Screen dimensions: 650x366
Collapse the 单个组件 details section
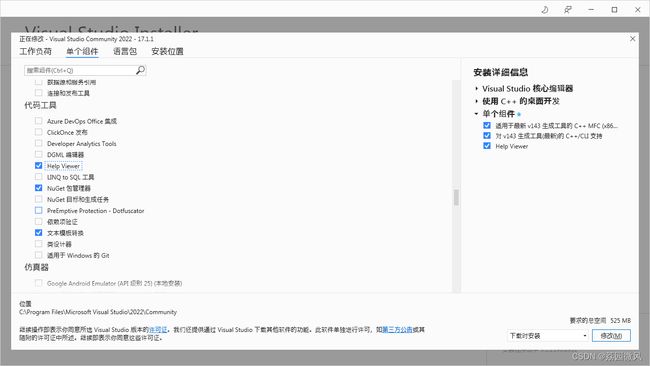pos(477,114)
